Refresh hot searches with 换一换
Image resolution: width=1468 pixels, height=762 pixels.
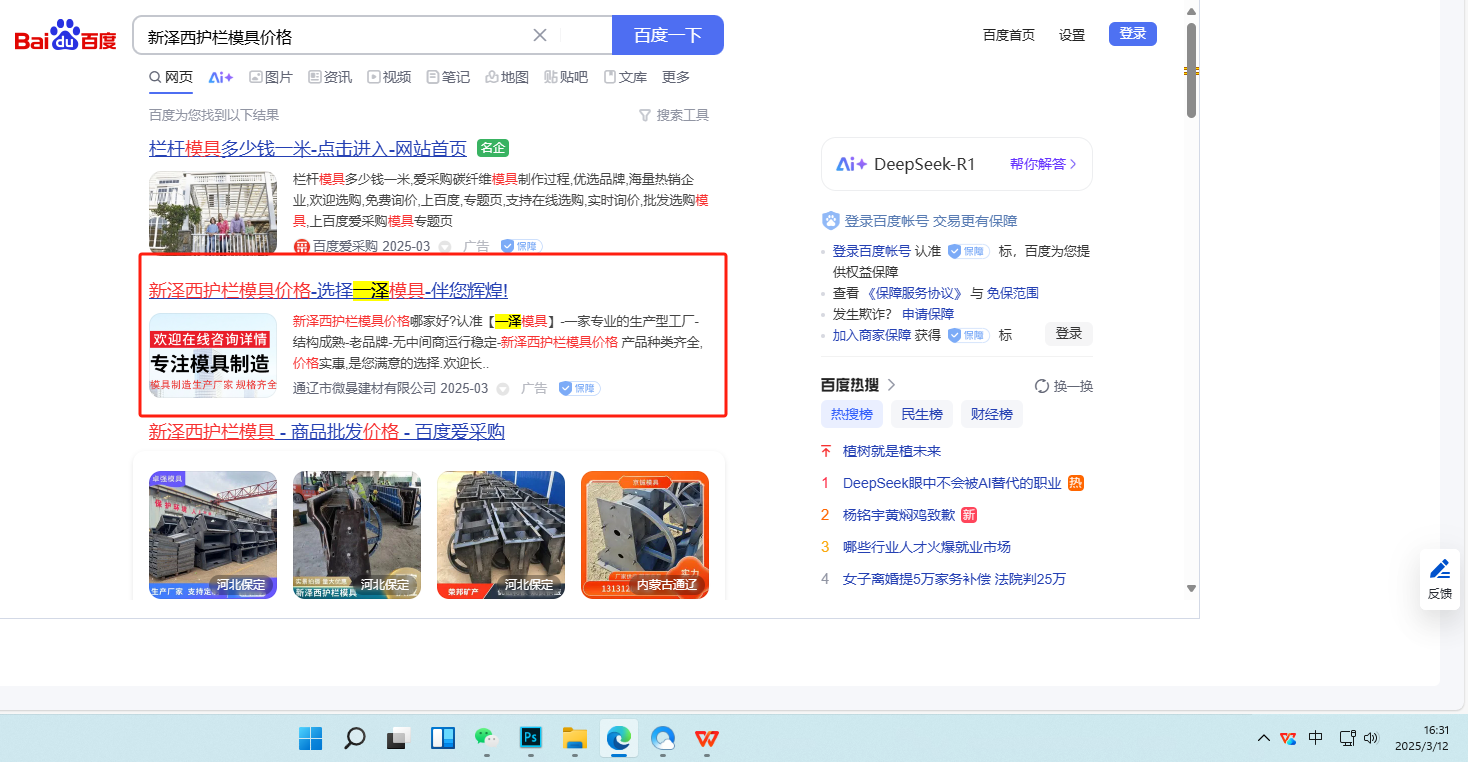(1064, 386)
